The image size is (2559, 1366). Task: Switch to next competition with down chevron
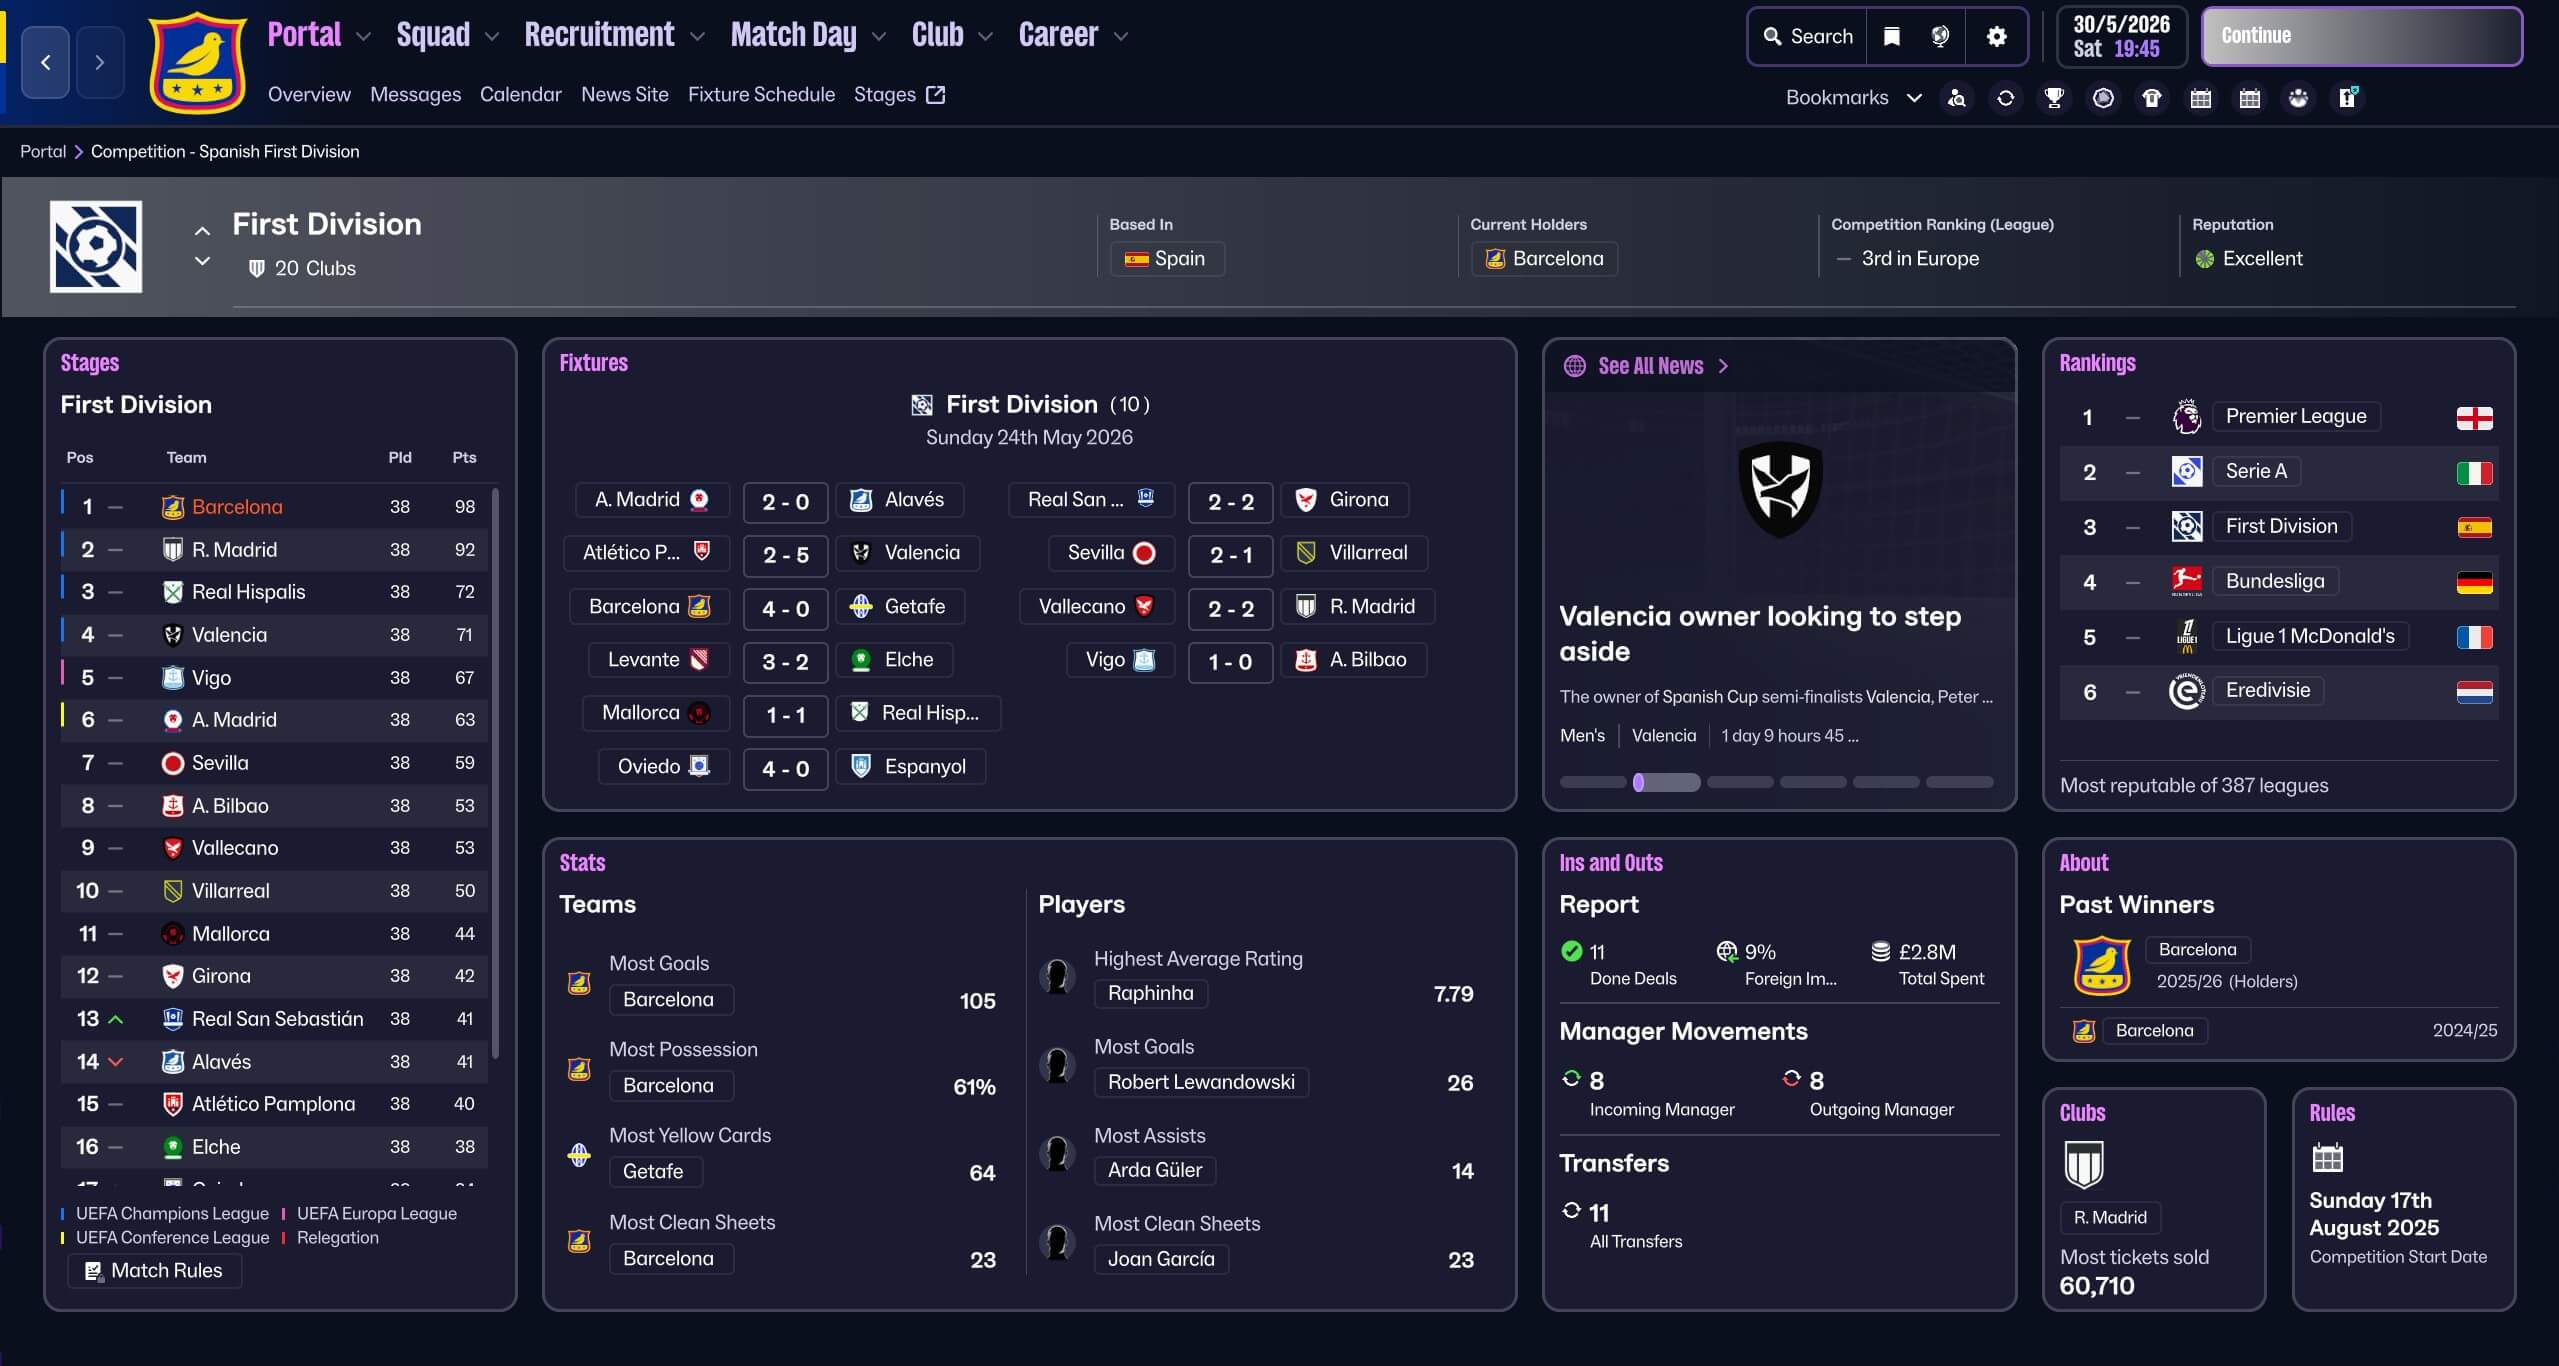[x=202, y=261]
